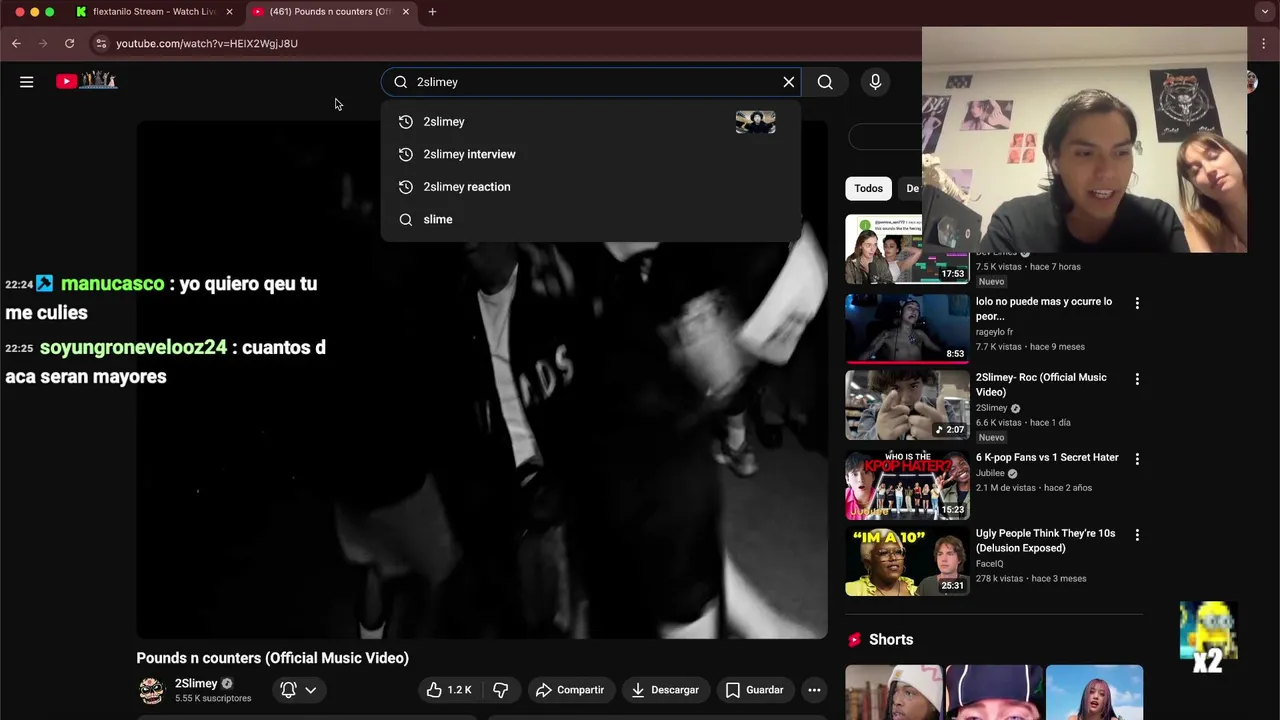Click the magnifier search submit button
The width and height of the screenshot is (1280, 720).
pyautogui.click(x=825, y=82)
